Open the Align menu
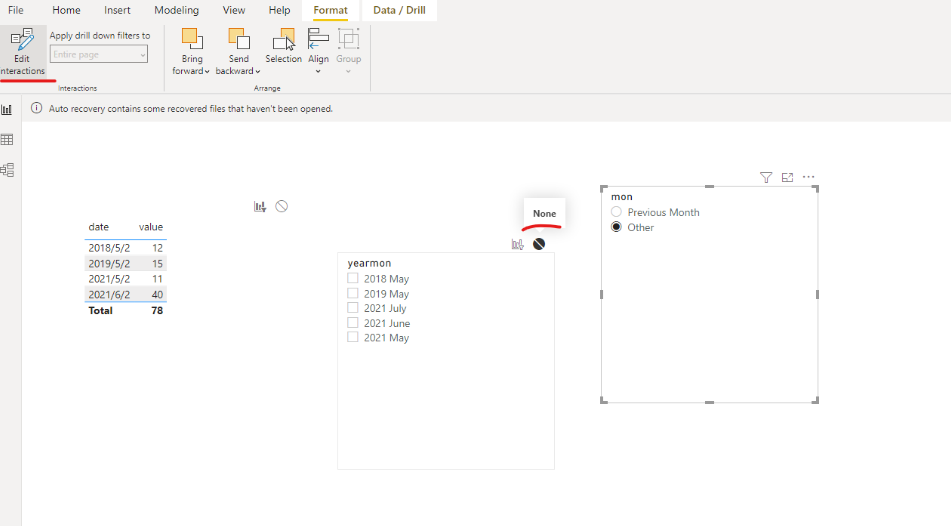This screenshot has width=951, height=526. point(318,52)
